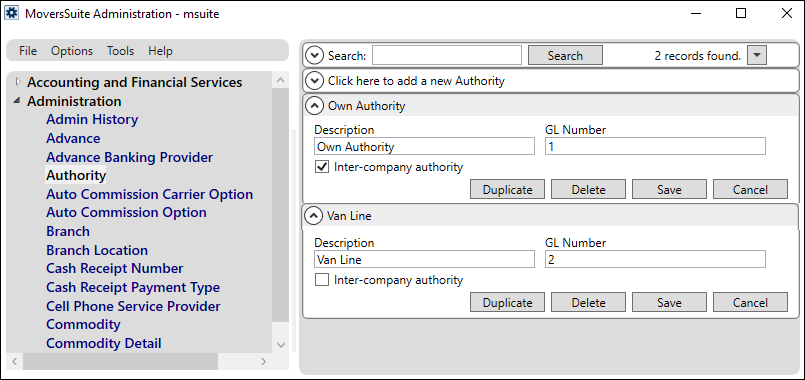Collapse the Own Authority record

[313, 106]
